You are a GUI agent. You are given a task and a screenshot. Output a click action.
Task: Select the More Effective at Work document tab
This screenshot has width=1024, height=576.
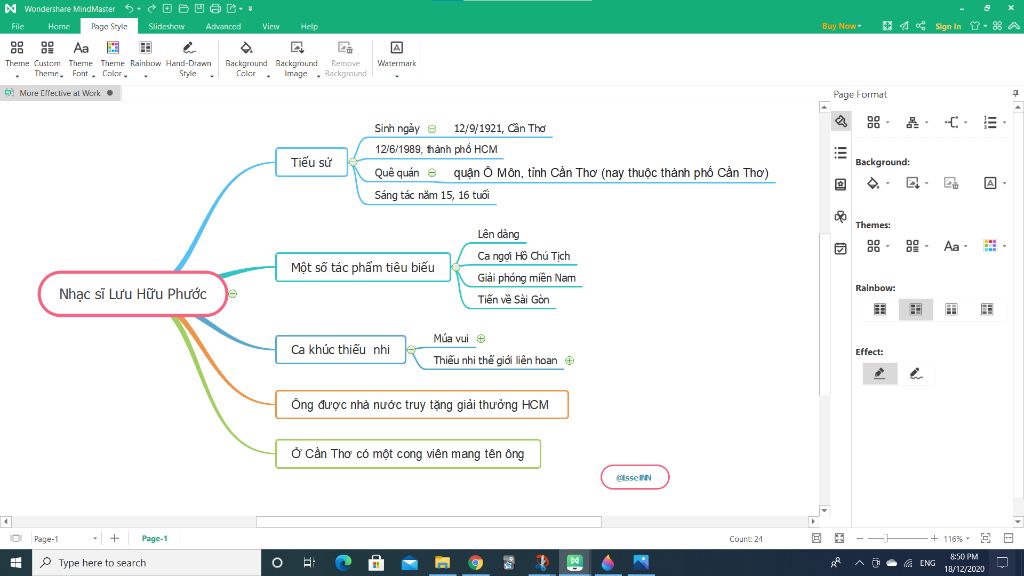tap(60, 93)
